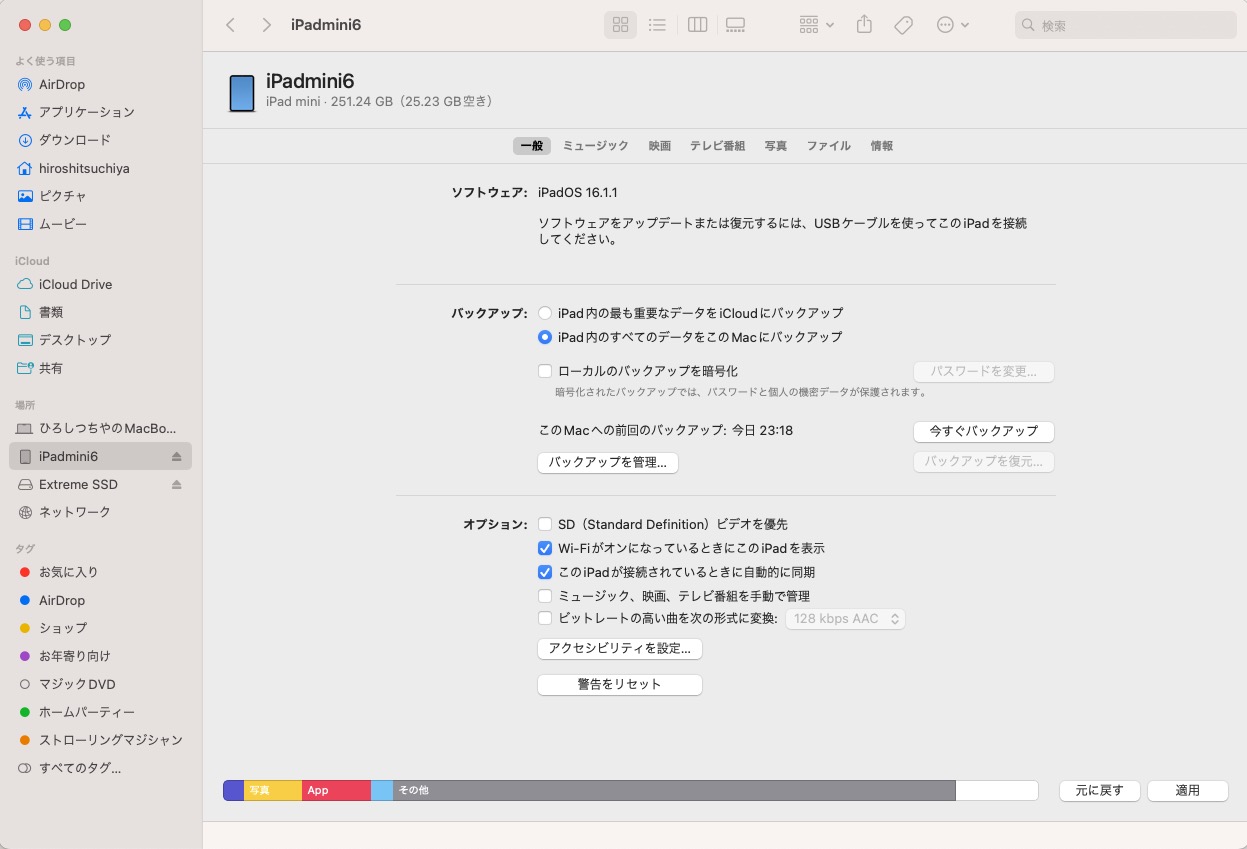Uncheck Wi-Fi がオンのとき iPad を表示

click(x=545, y=548)
